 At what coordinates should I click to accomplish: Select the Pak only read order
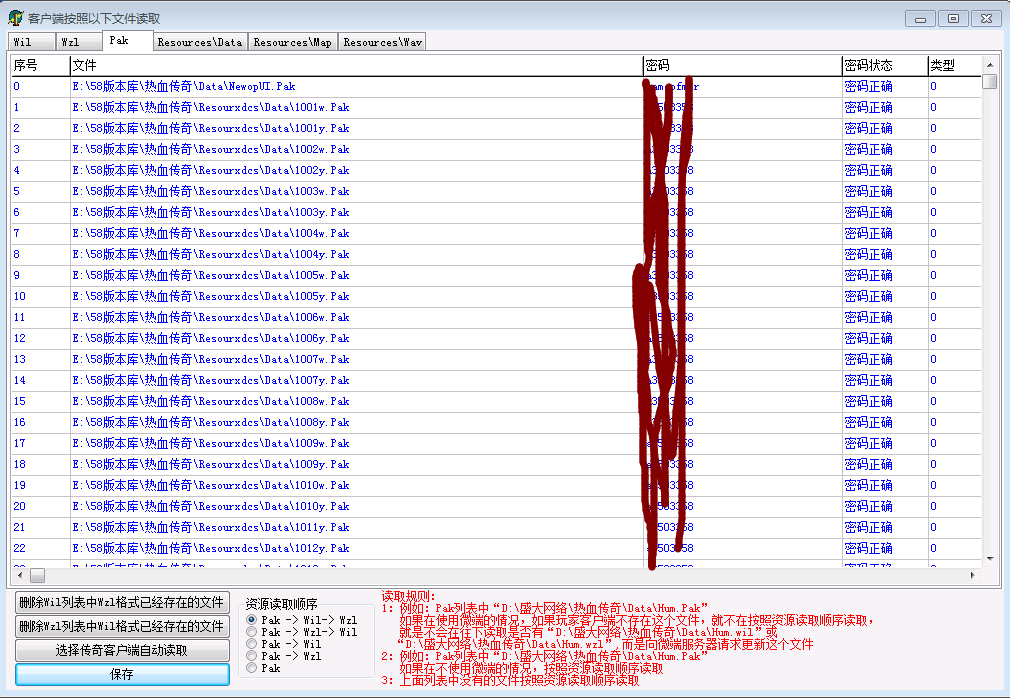coord(264,668)
